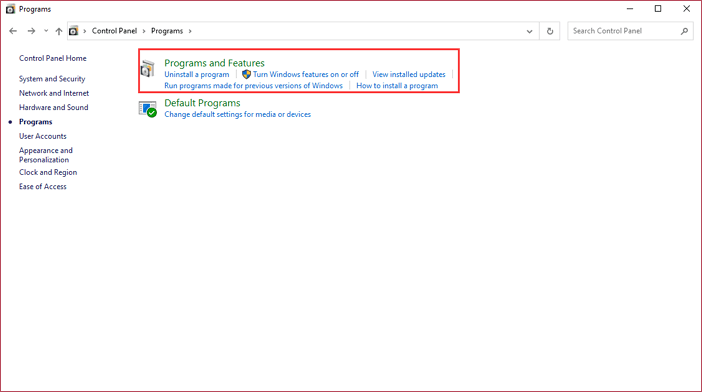Click View installed updates
This screenshot has height=392, width=702.
[409, 74]
